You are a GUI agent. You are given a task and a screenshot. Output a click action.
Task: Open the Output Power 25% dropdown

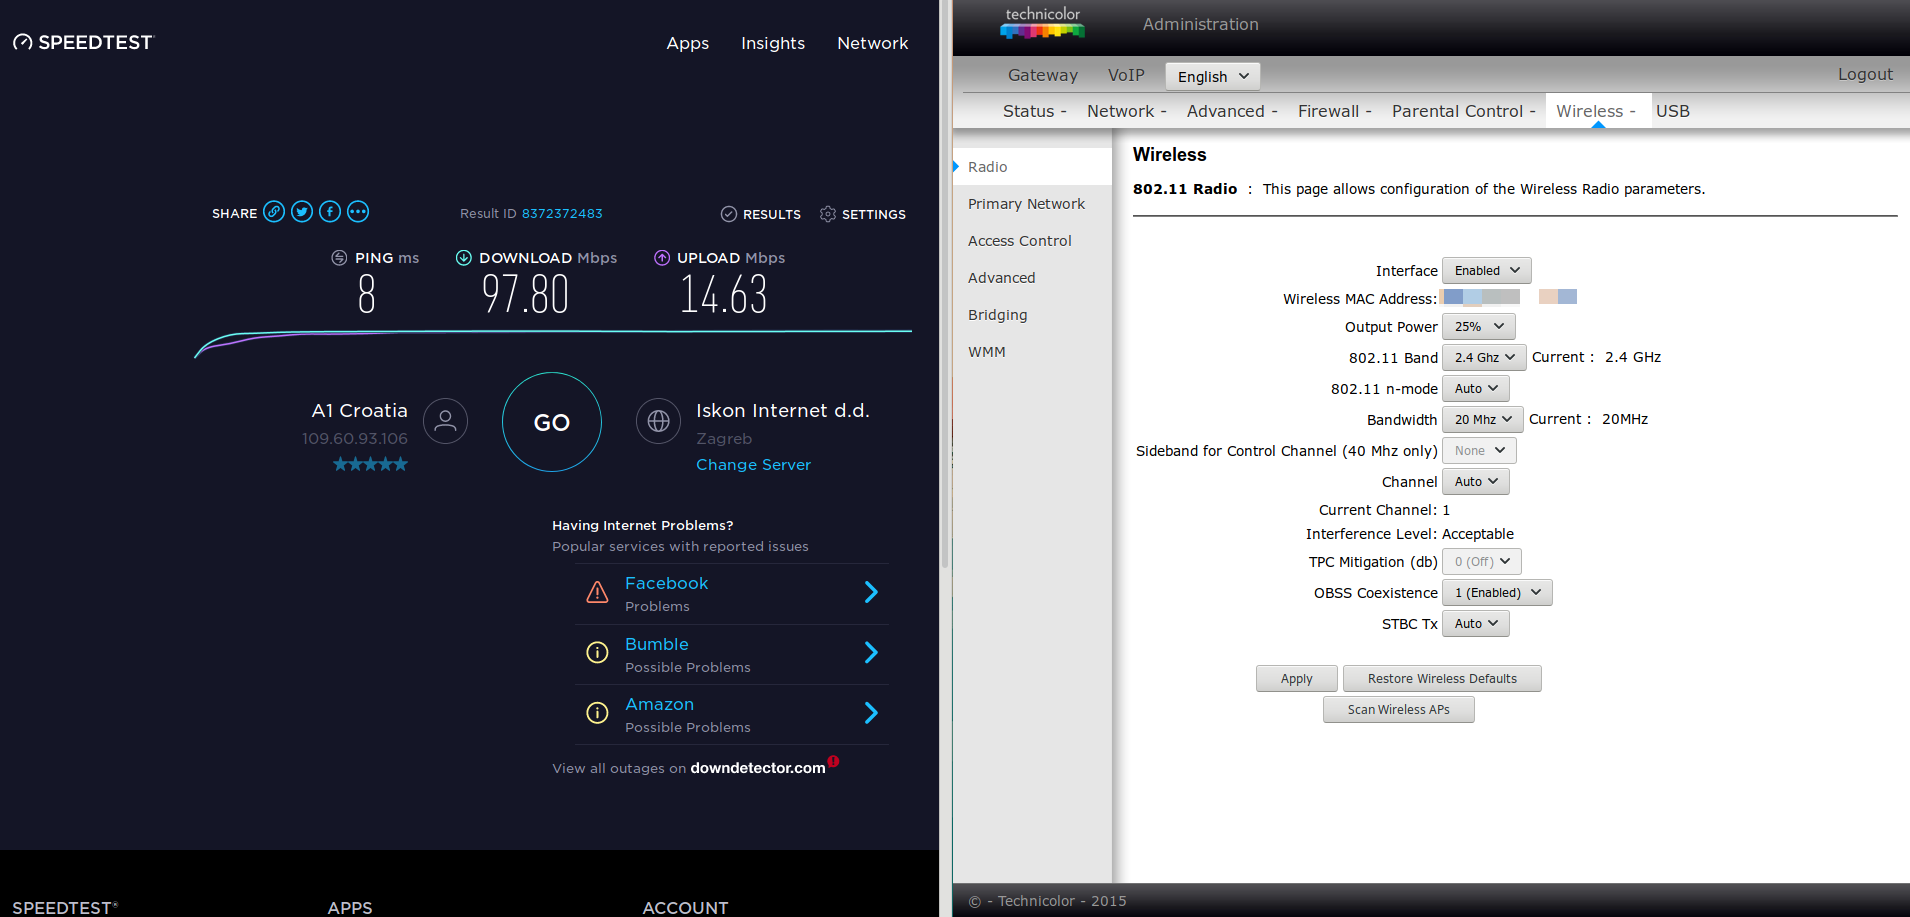point(1478,327)
